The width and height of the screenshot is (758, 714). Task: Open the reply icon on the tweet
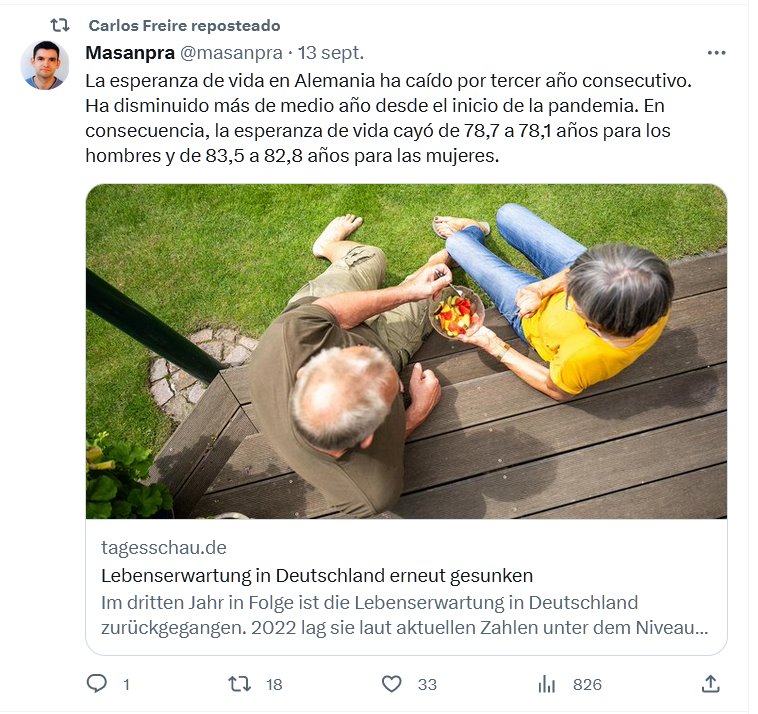point(97,684)
